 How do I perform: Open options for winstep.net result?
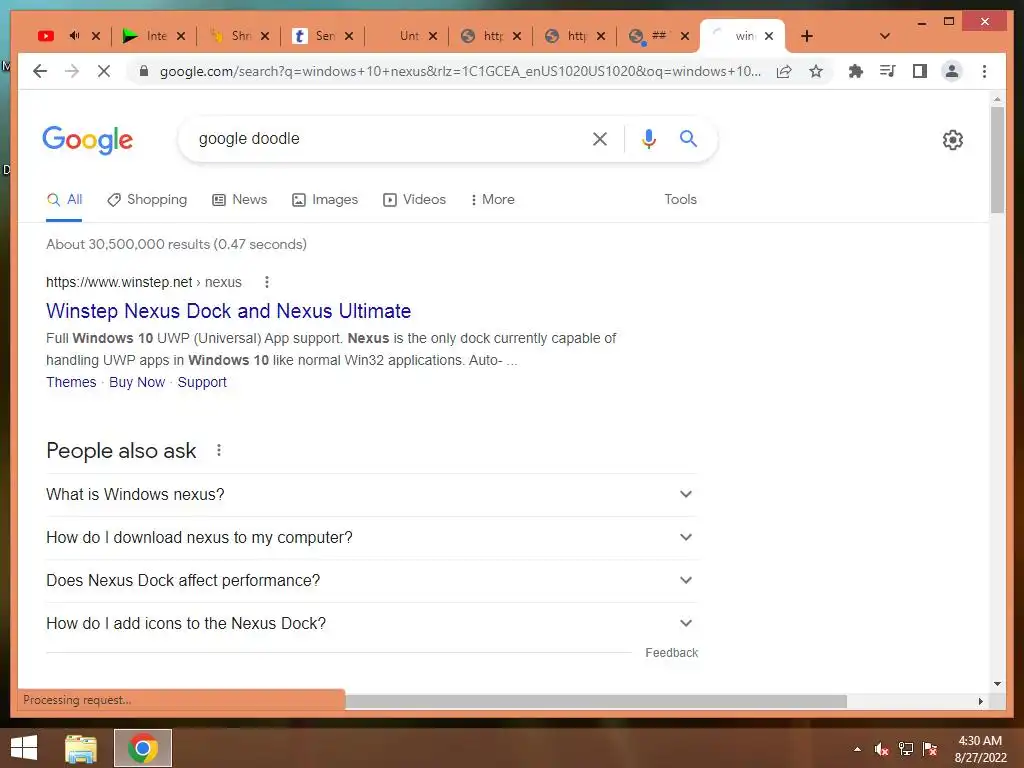[x=266, y=282]
